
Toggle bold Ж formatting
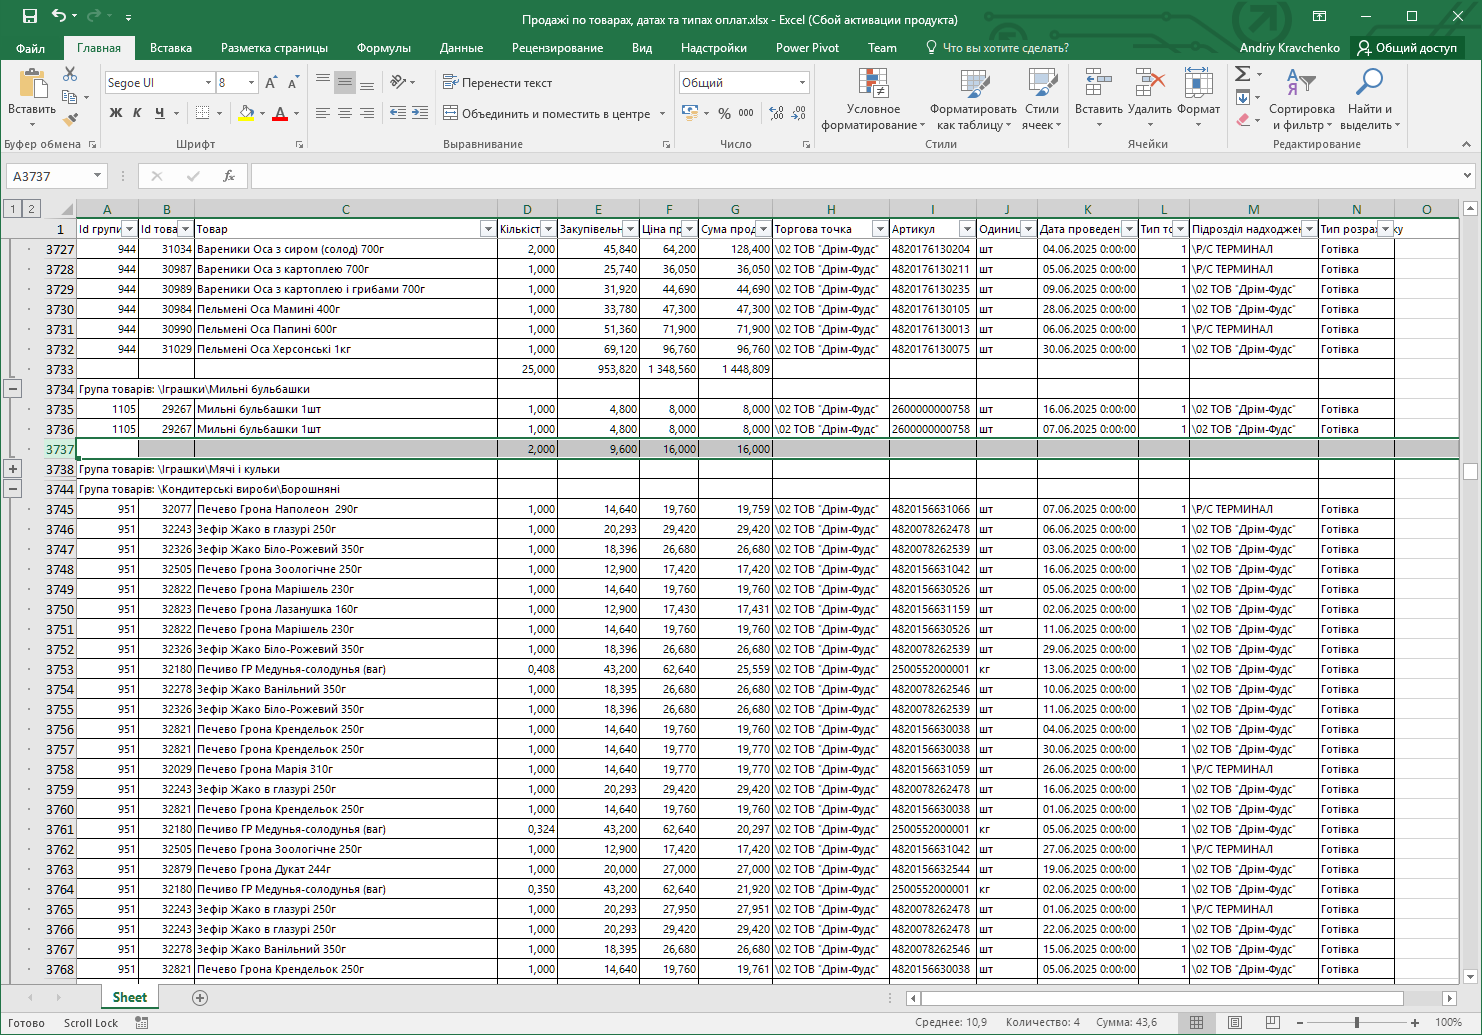pos(116,113)
